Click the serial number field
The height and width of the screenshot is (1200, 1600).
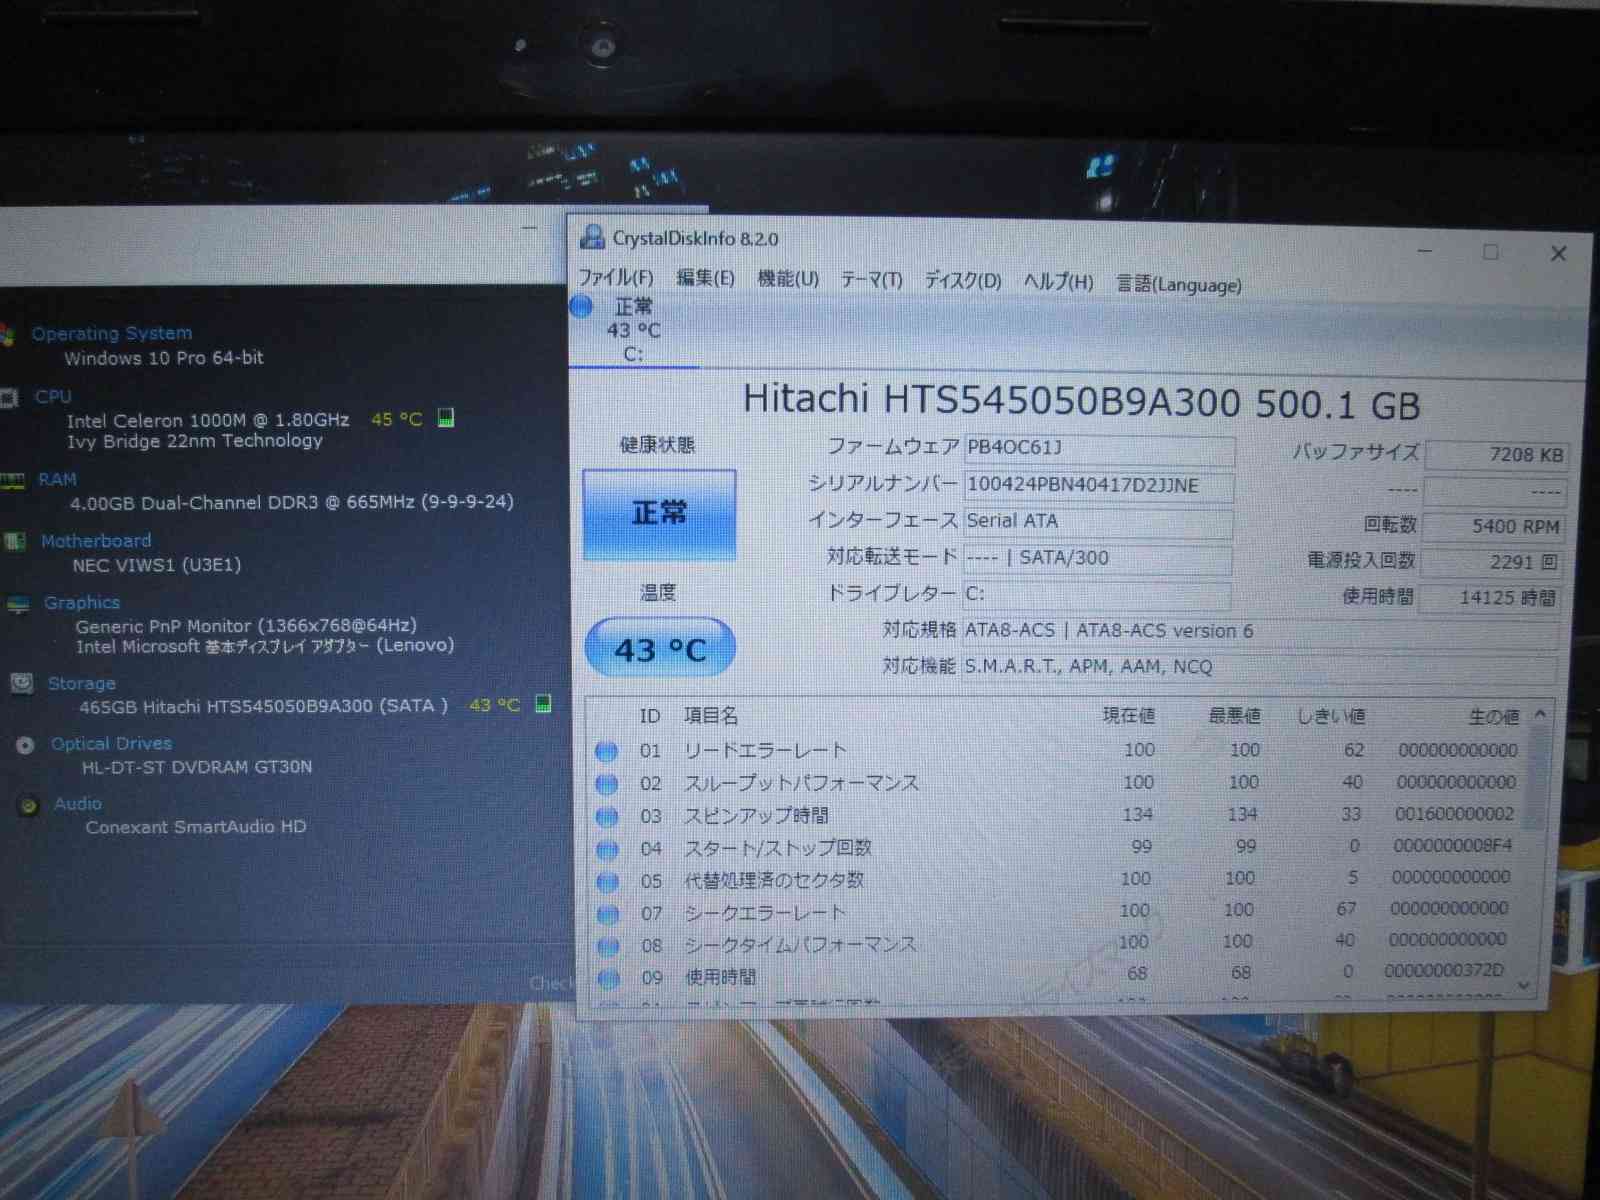[1098, 486]
